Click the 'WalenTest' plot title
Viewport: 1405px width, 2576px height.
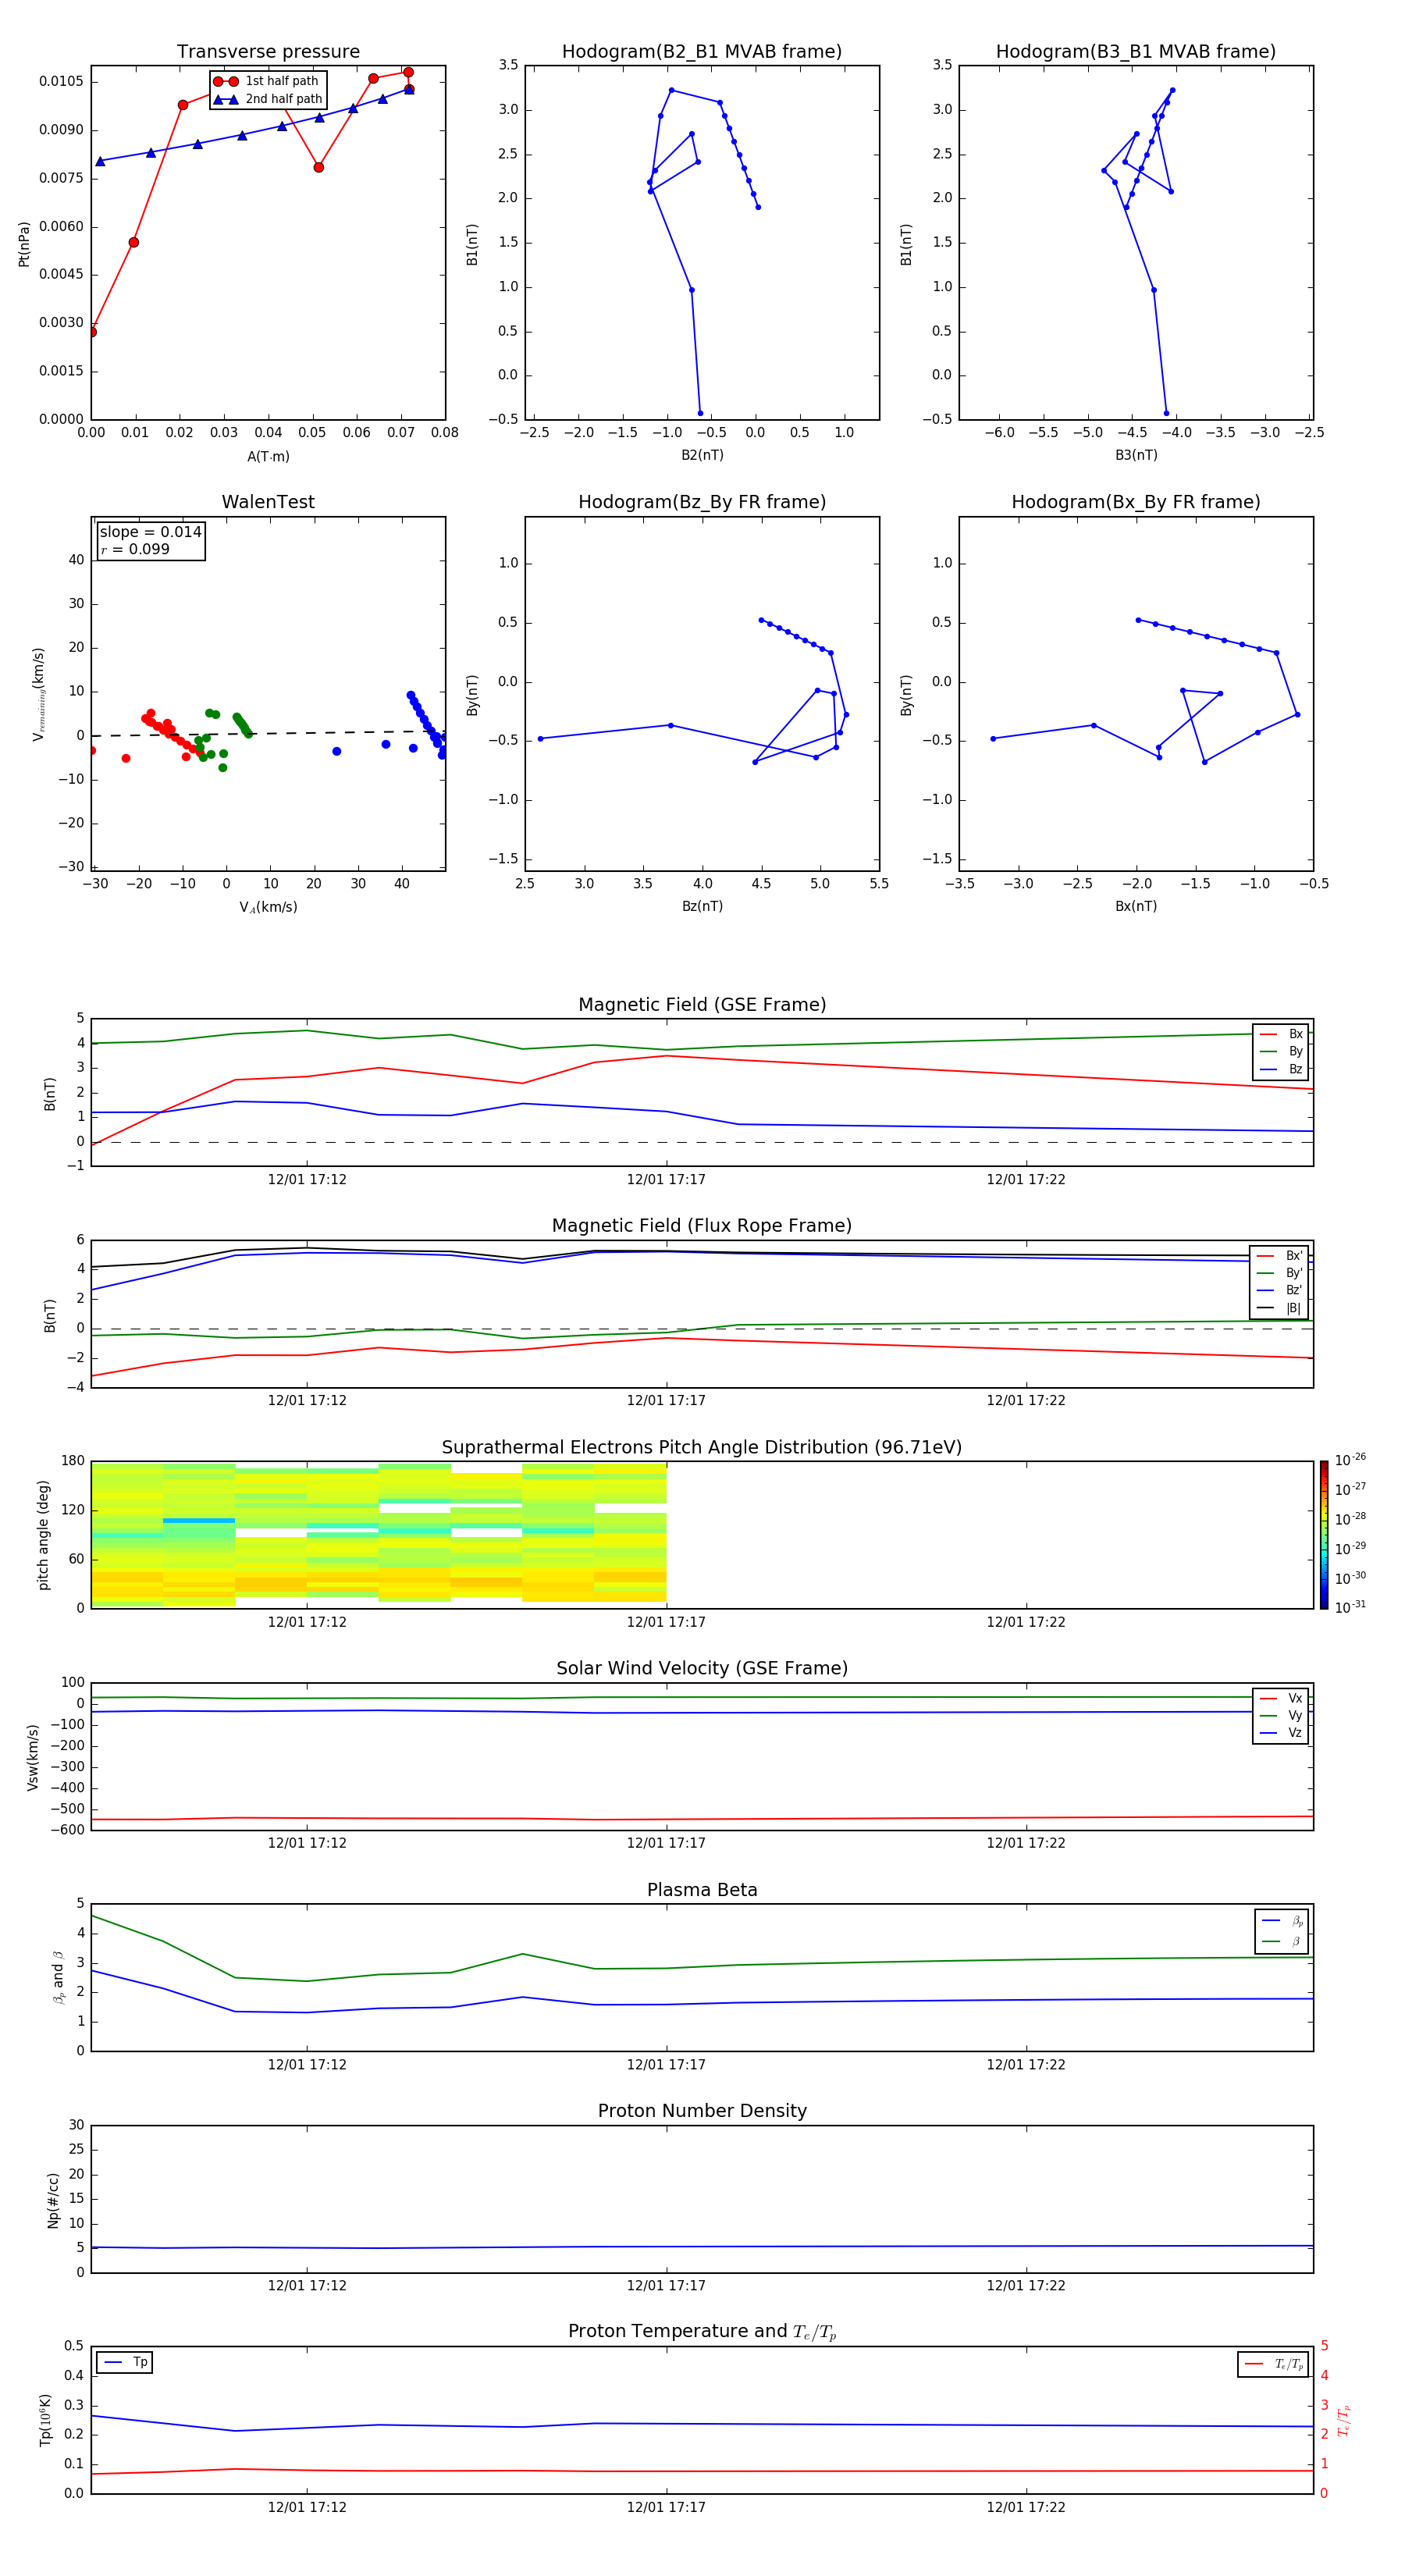pyautogui.click(x=268, y=502)
